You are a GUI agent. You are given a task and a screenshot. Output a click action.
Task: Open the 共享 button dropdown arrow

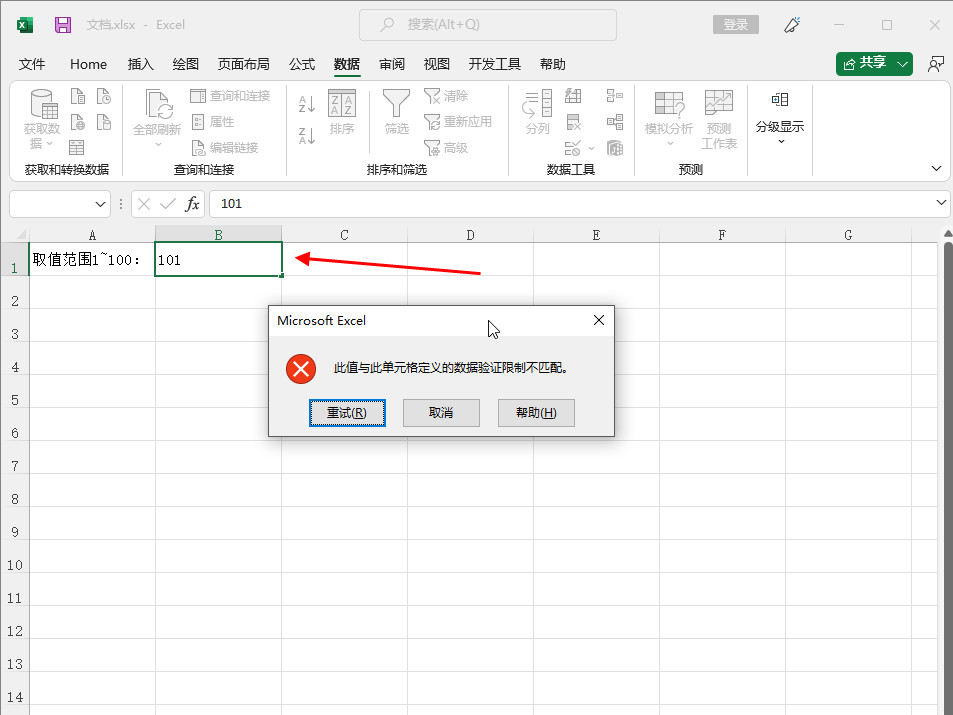(903, 64)
